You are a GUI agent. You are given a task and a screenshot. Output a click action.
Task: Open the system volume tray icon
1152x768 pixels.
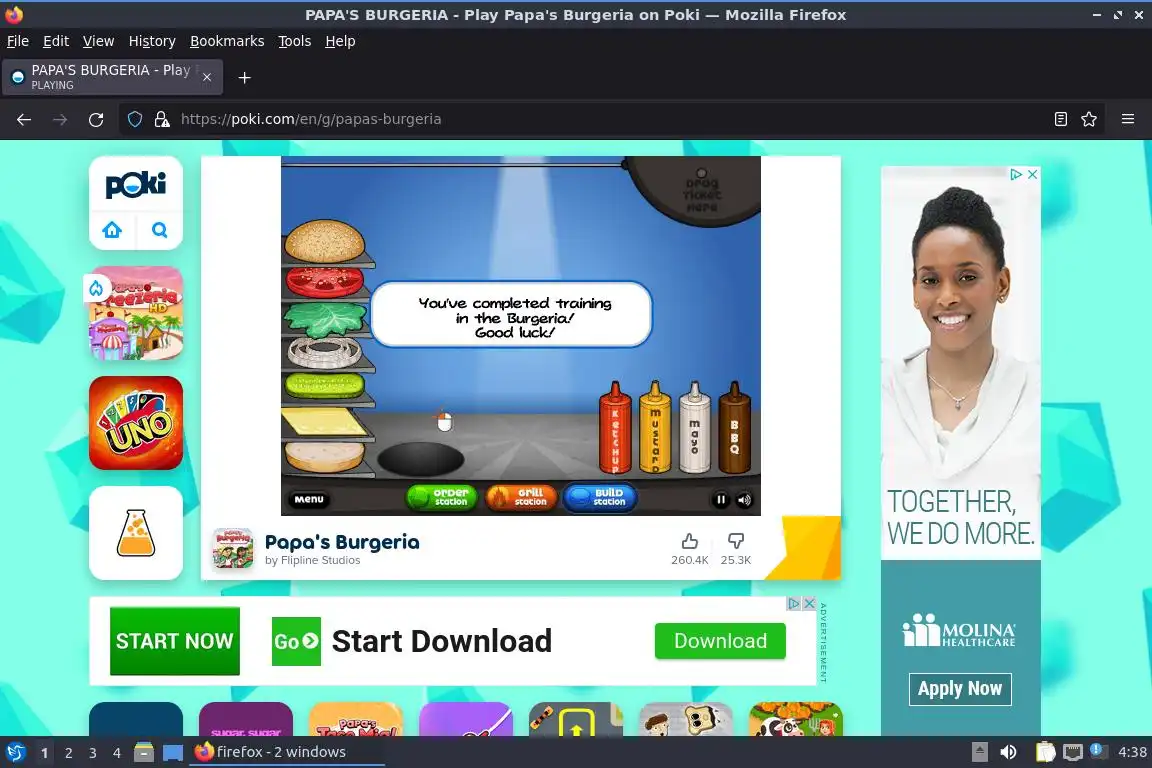pos(1008,752)
